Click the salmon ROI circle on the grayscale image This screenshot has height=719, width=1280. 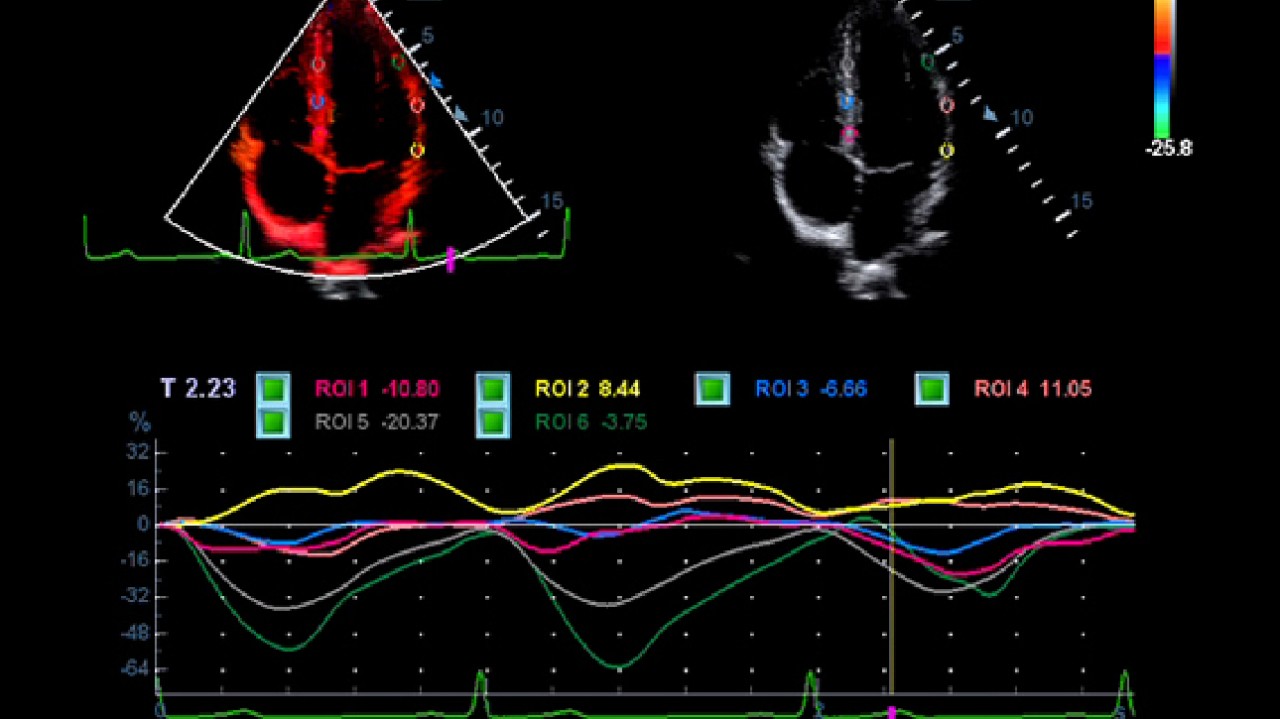947,105
